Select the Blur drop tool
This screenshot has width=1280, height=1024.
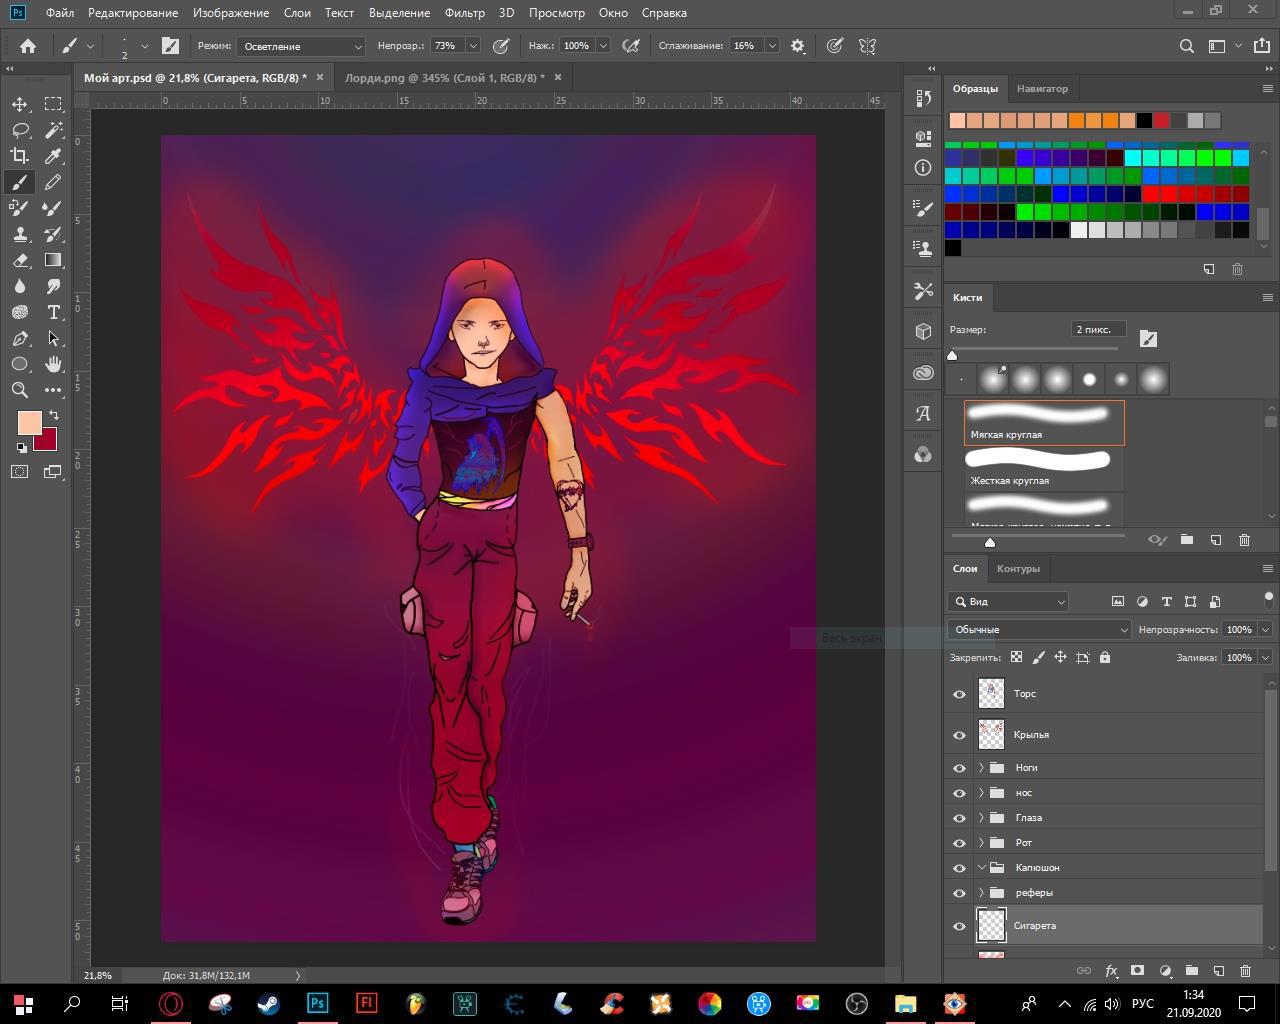click(x=20, y=286)
